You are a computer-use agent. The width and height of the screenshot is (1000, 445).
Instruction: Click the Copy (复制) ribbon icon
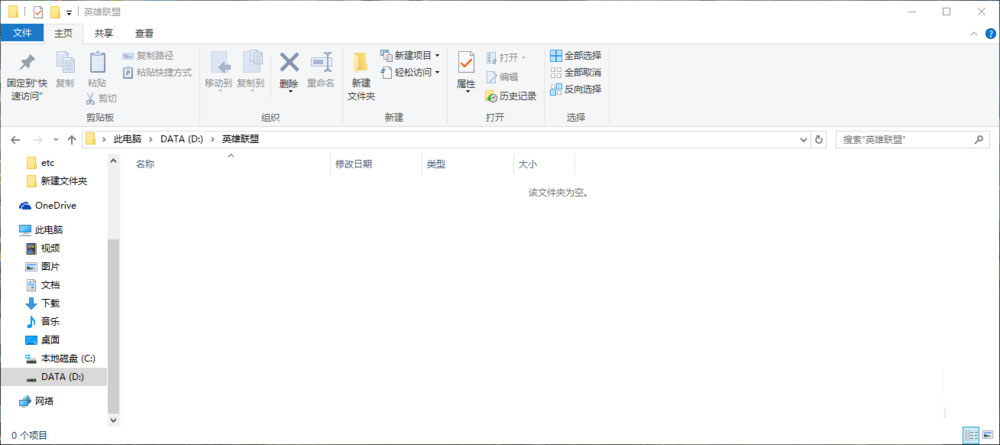pyautogui.click(x=65, y=62)
